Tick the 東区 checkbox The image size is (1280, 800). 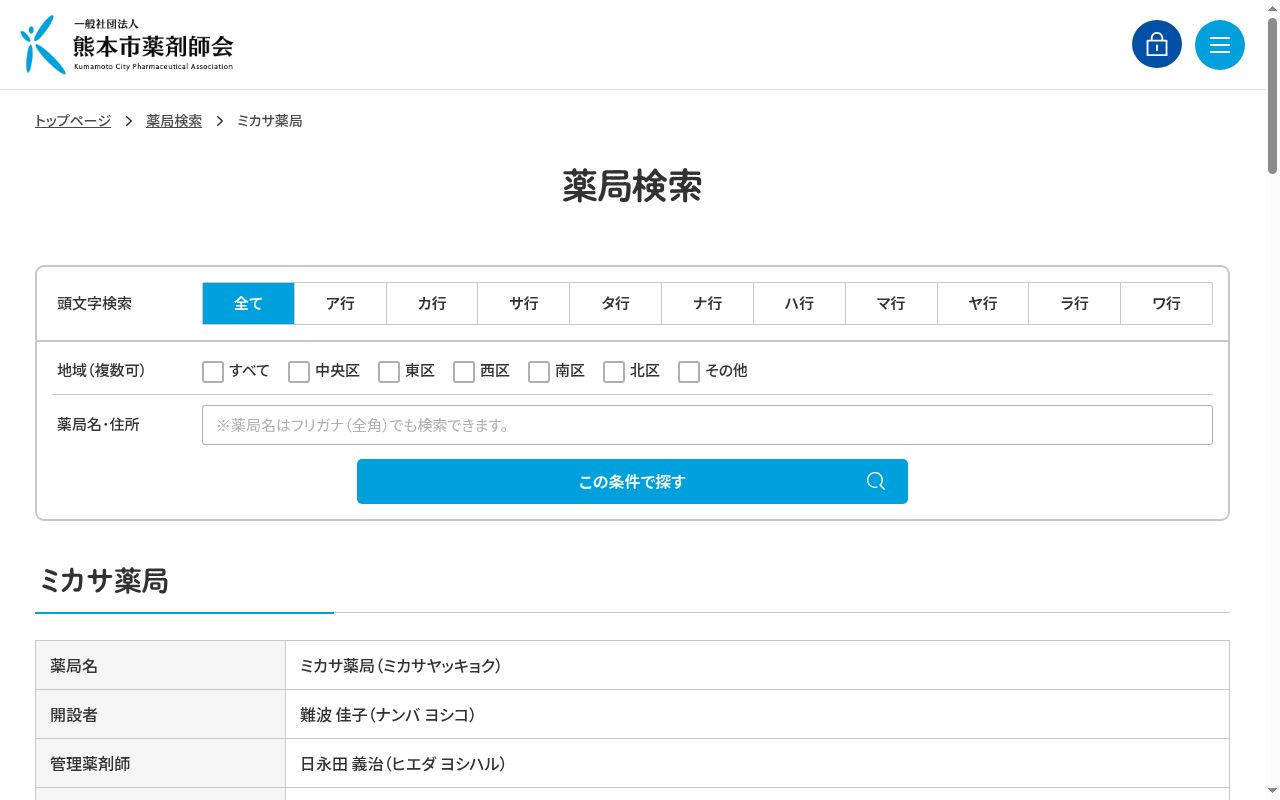pos(389,372)
